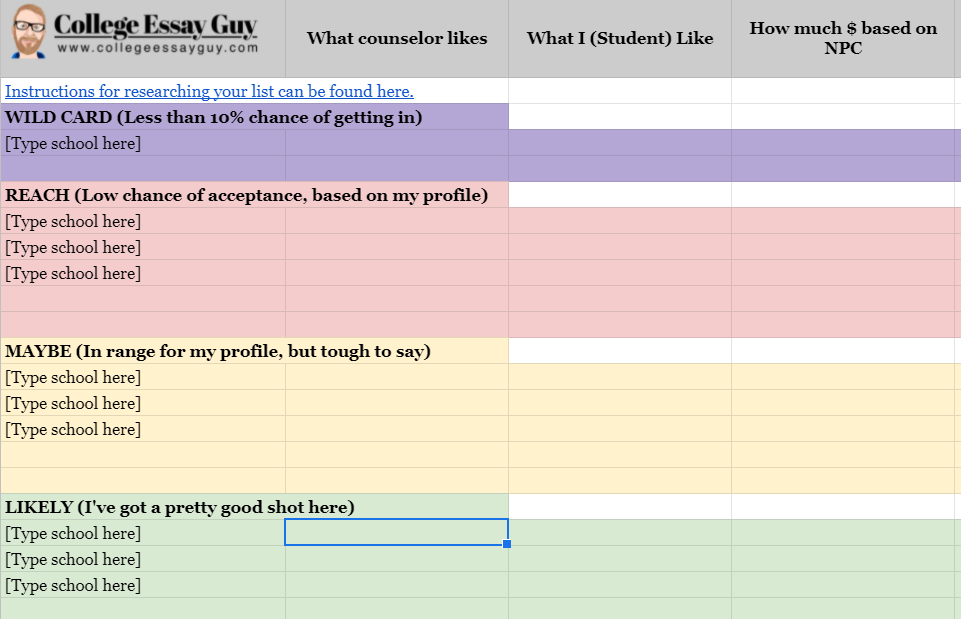Select the WILD CARD section heading cell
This screenshot has height=619, width=961.
(x=214, y=117)
